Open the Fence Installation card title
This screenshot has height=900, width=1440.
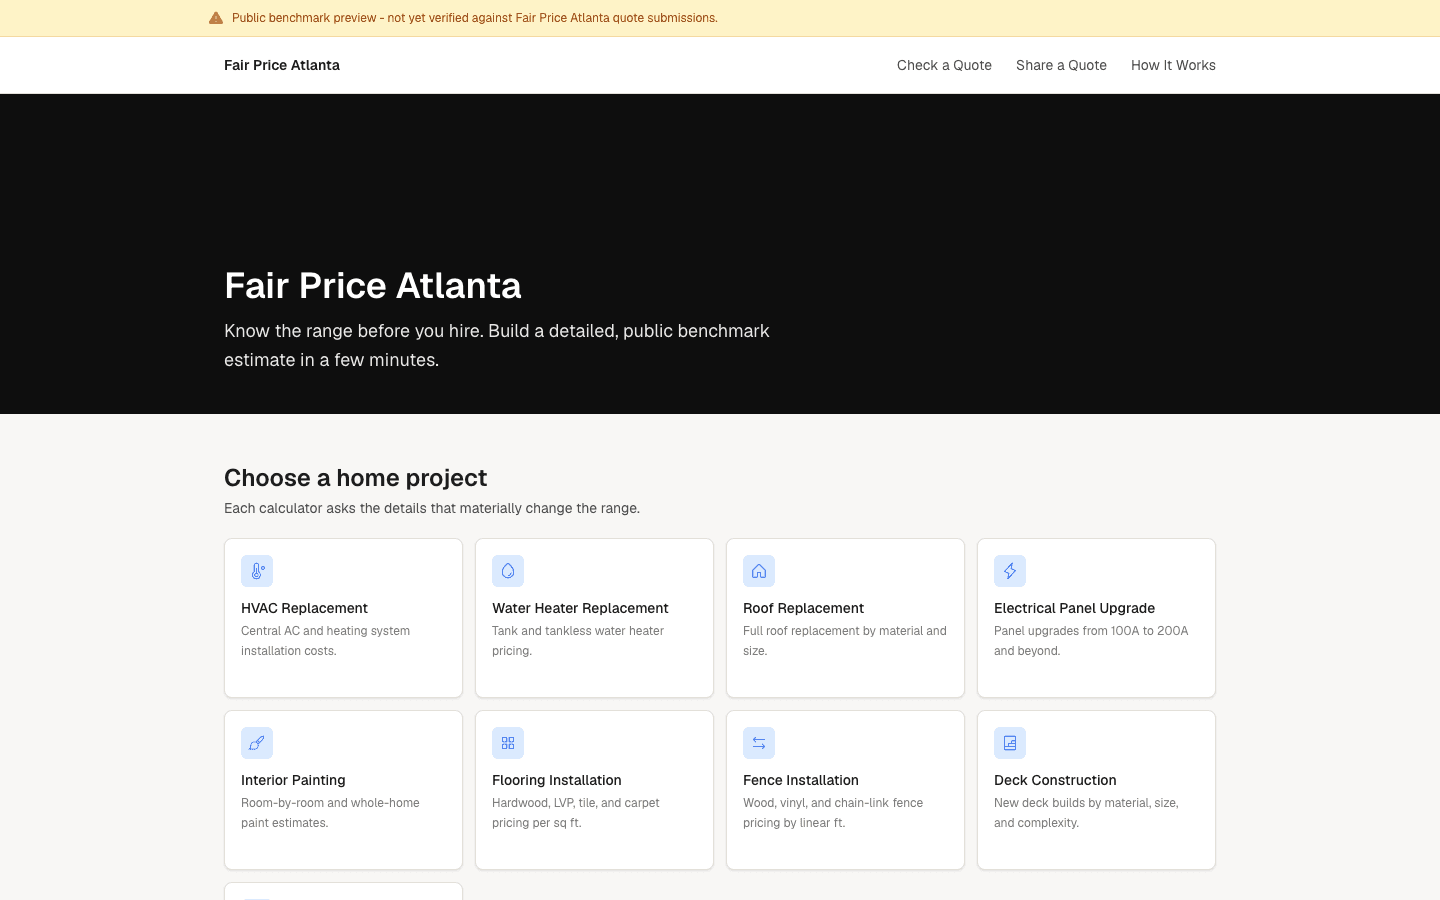click(x=801, y=780)
